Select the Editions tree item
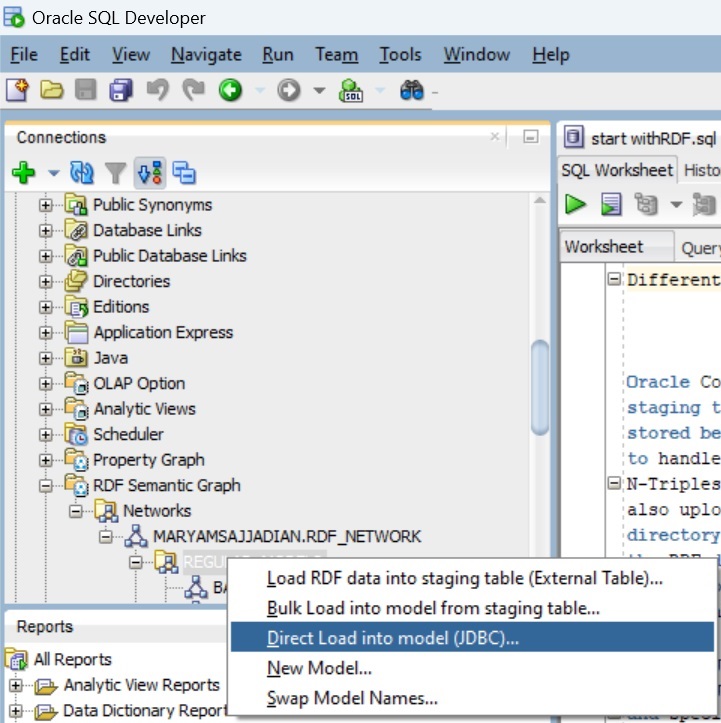Viewport: 721px width, 723px height. [x=121, y=307]
